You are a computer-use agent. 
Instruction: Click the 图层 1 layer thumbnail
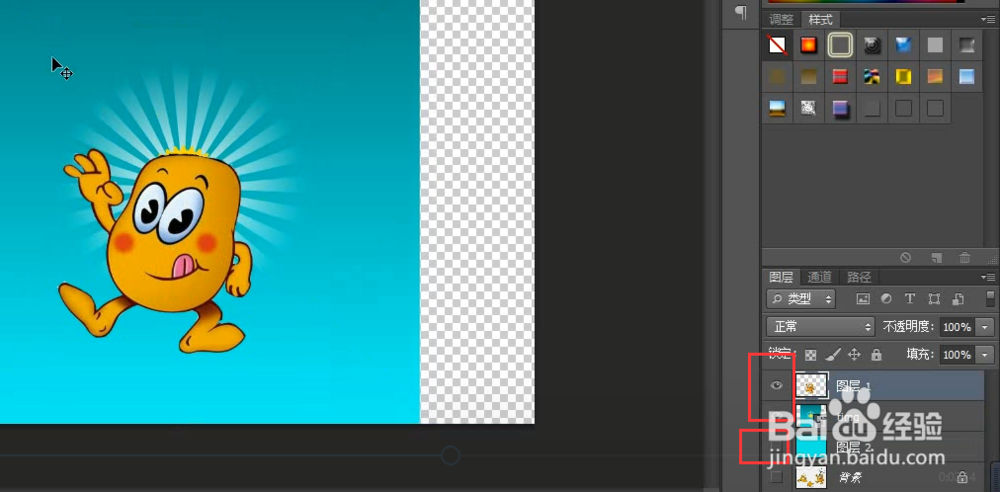click(811, 385)
